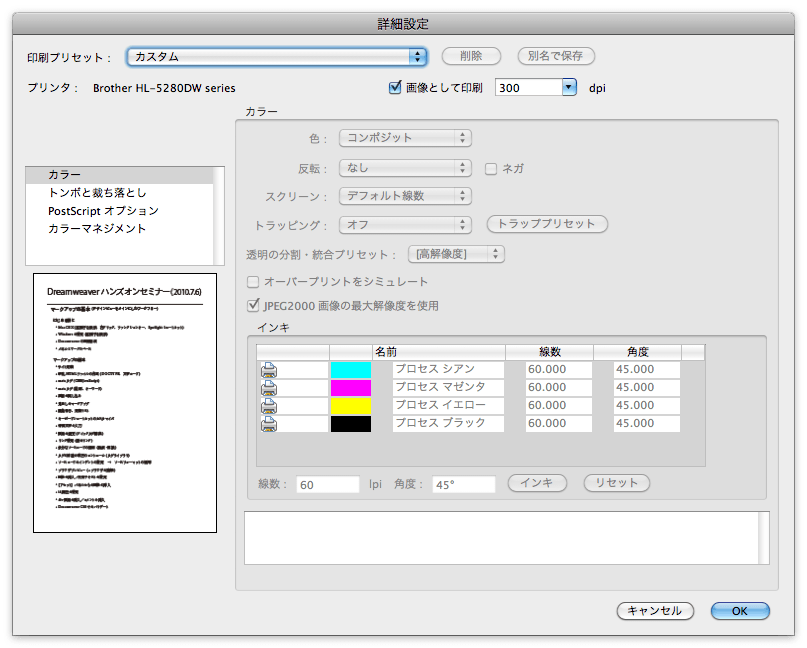The height and width of the screenshot is (648, 807).
Task: Click 45.000 角度 value in プロセス イエロー row
Action: [x=647, y=406]
